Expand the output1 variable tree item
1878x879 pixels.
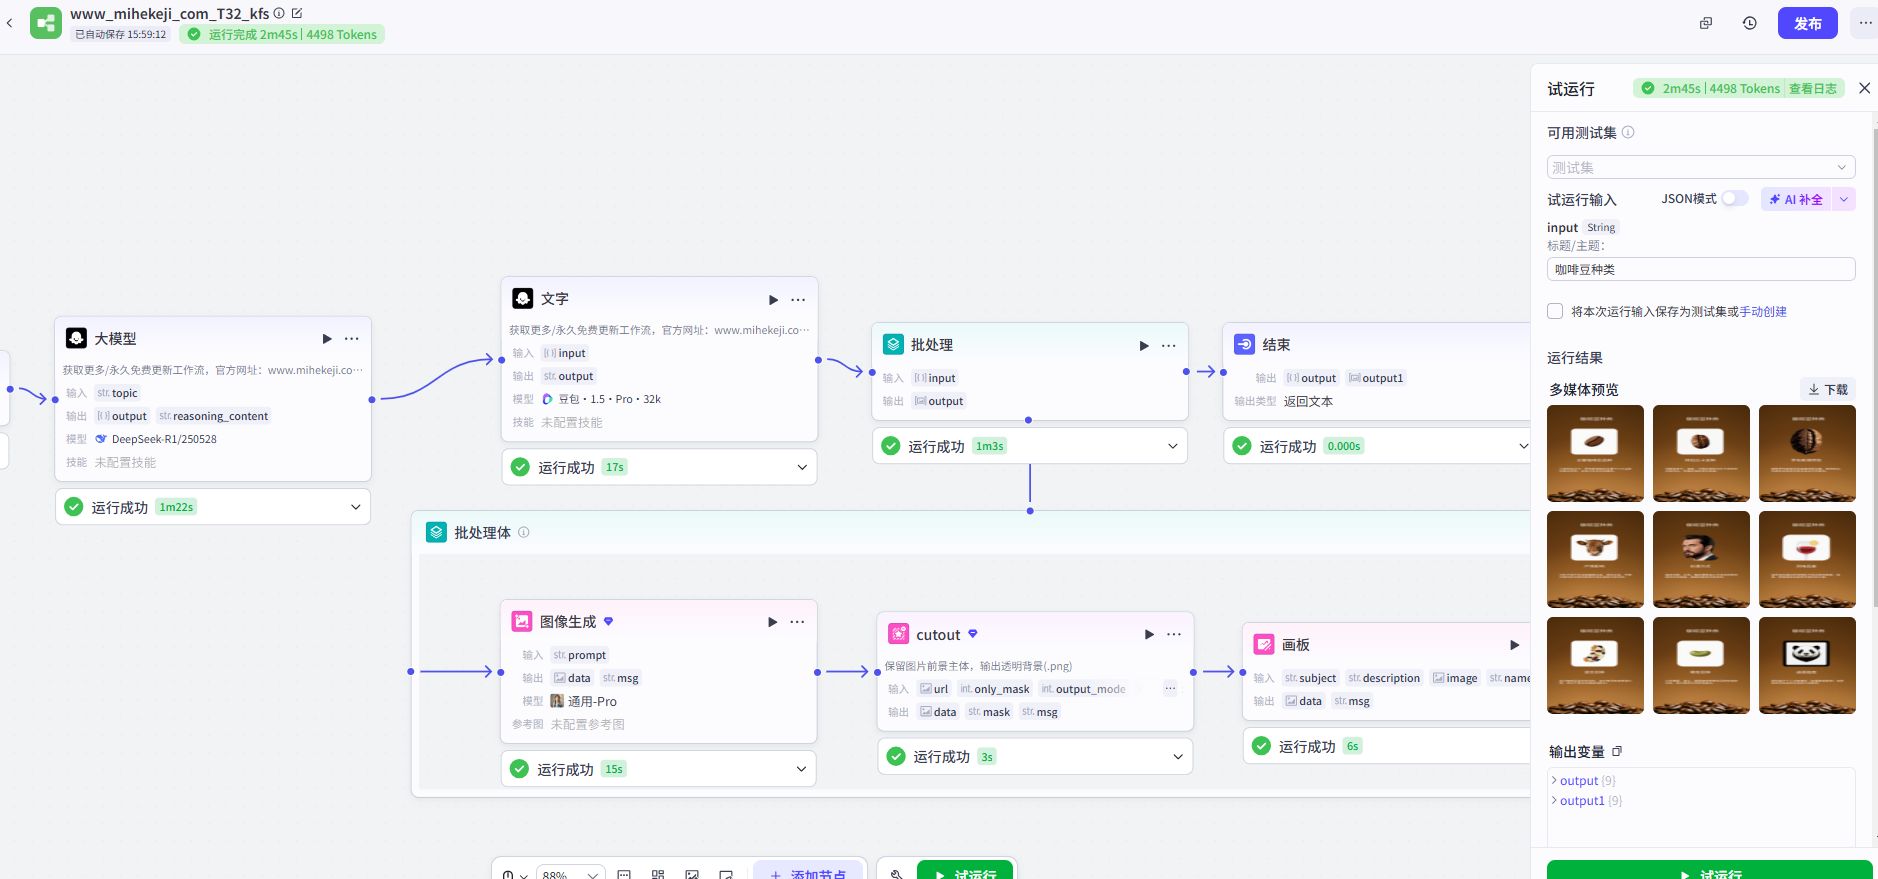point(1554,801)
